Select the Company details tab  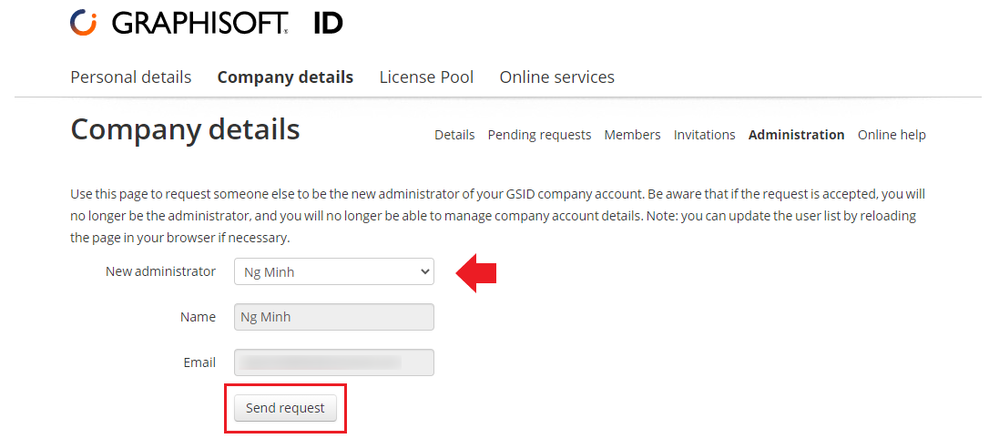tap(285, 77)
